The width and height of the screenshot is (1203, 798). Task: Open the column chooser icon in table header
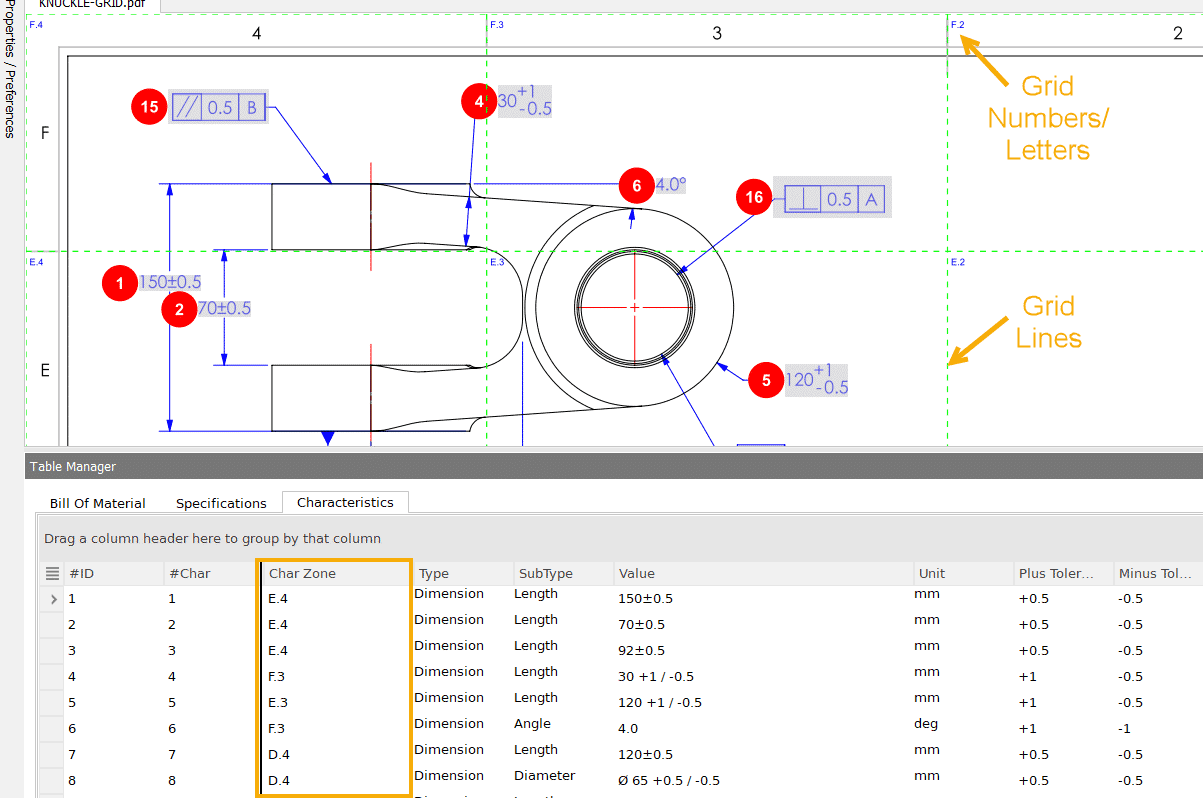tap(53, 573)
